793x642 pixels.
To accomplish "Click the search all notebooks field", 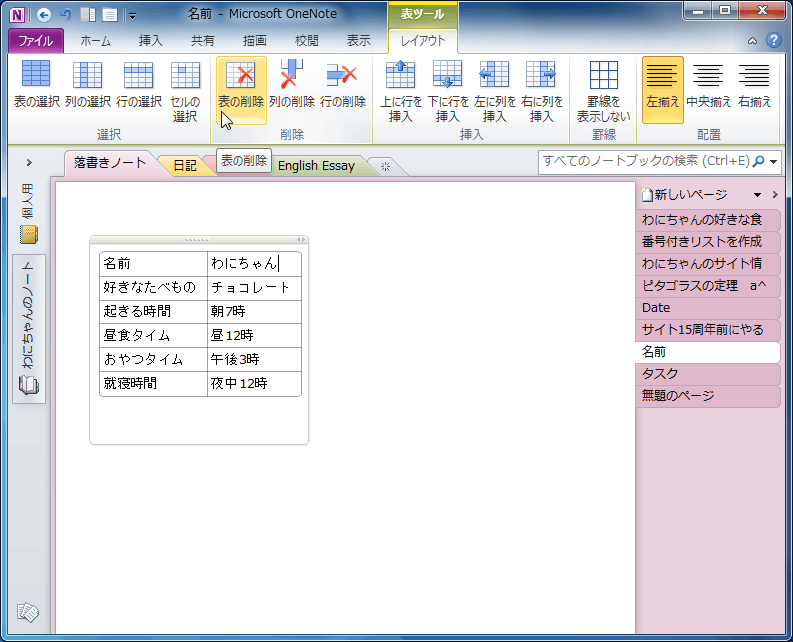I will tap(645, 161).
